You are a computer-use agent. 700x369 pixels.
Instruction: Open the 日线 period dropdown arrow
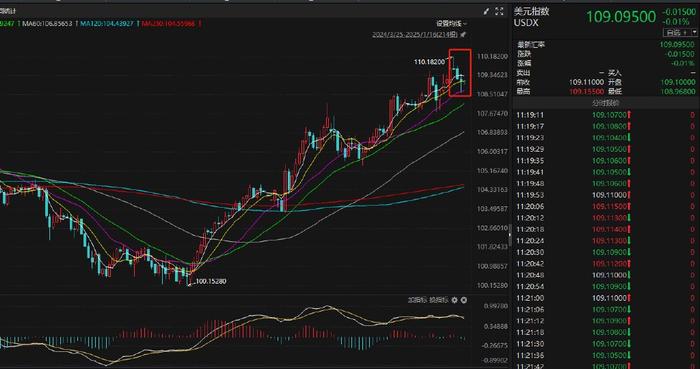[x=695, y=33]
